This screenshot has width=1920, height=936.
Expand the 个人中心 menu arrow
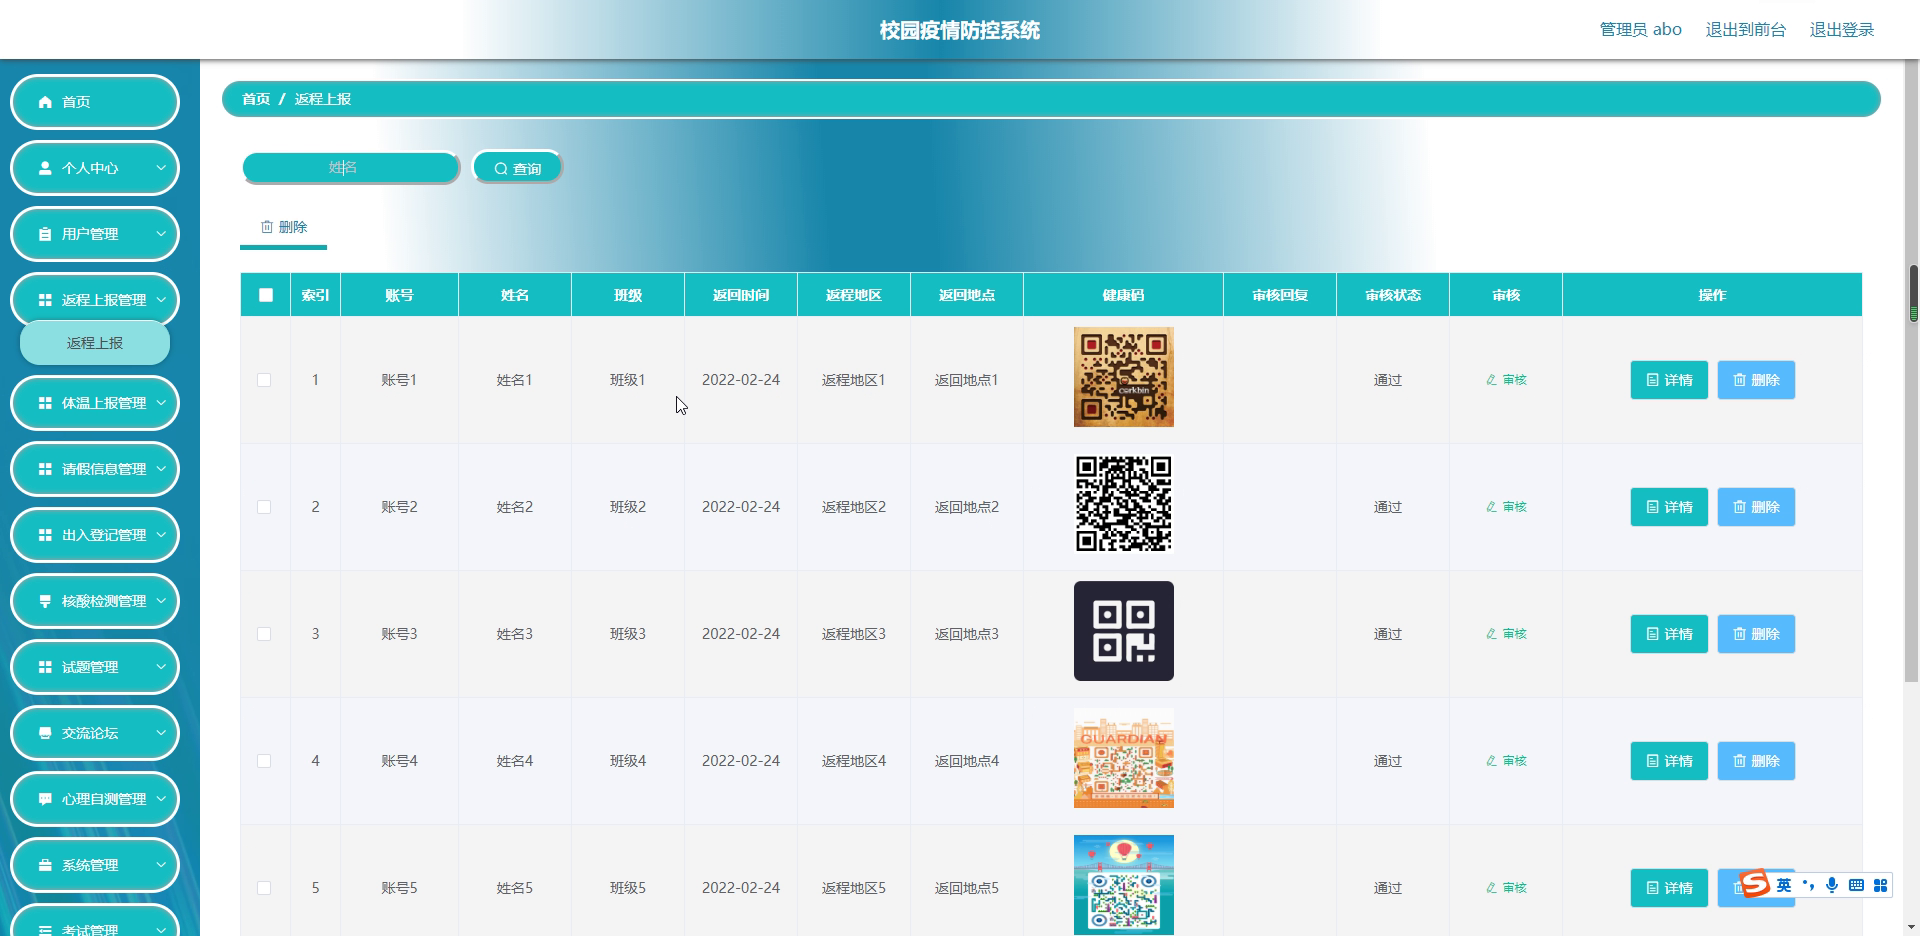point(161,168)
